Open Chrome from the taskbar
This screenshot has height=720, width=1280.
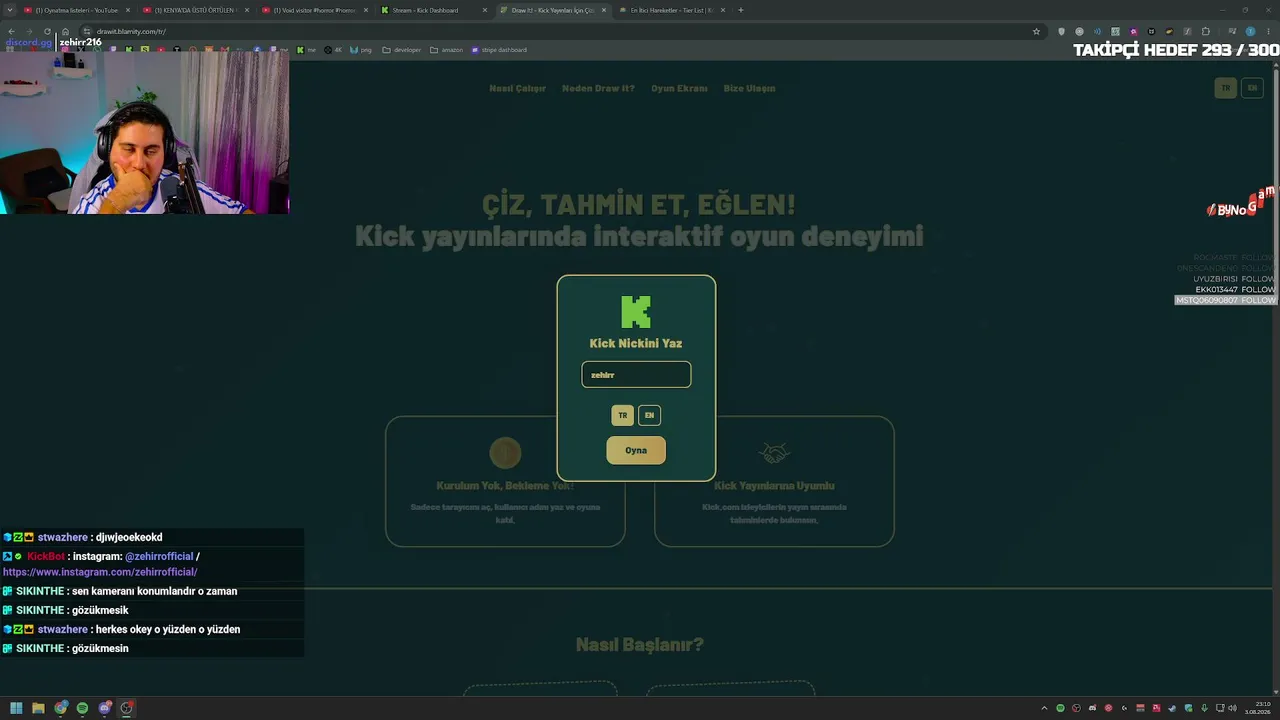pyautogui.click(x=61, y=708)
